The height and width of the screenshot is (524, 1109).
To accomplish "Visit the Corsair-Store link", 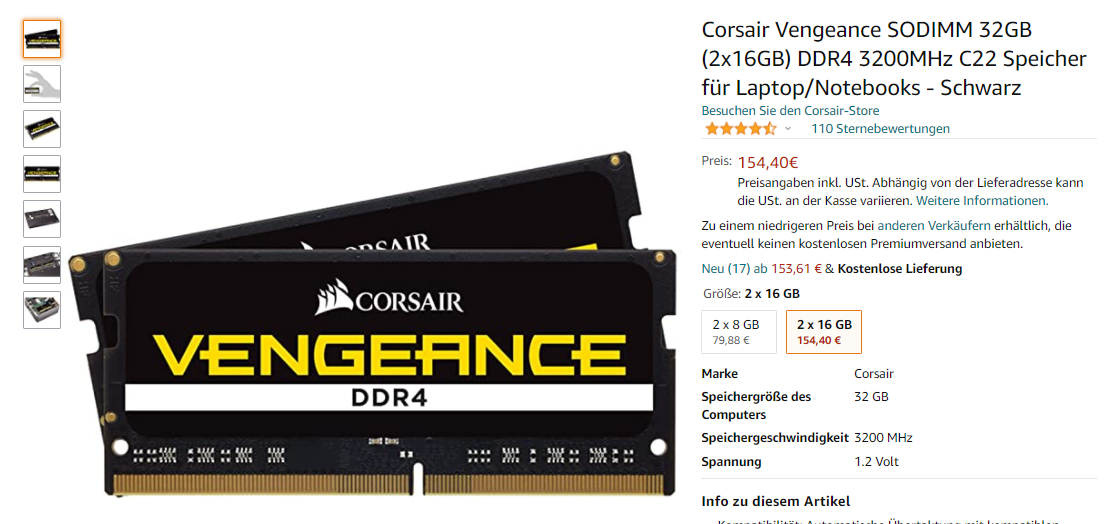I will tap(790, 110).
